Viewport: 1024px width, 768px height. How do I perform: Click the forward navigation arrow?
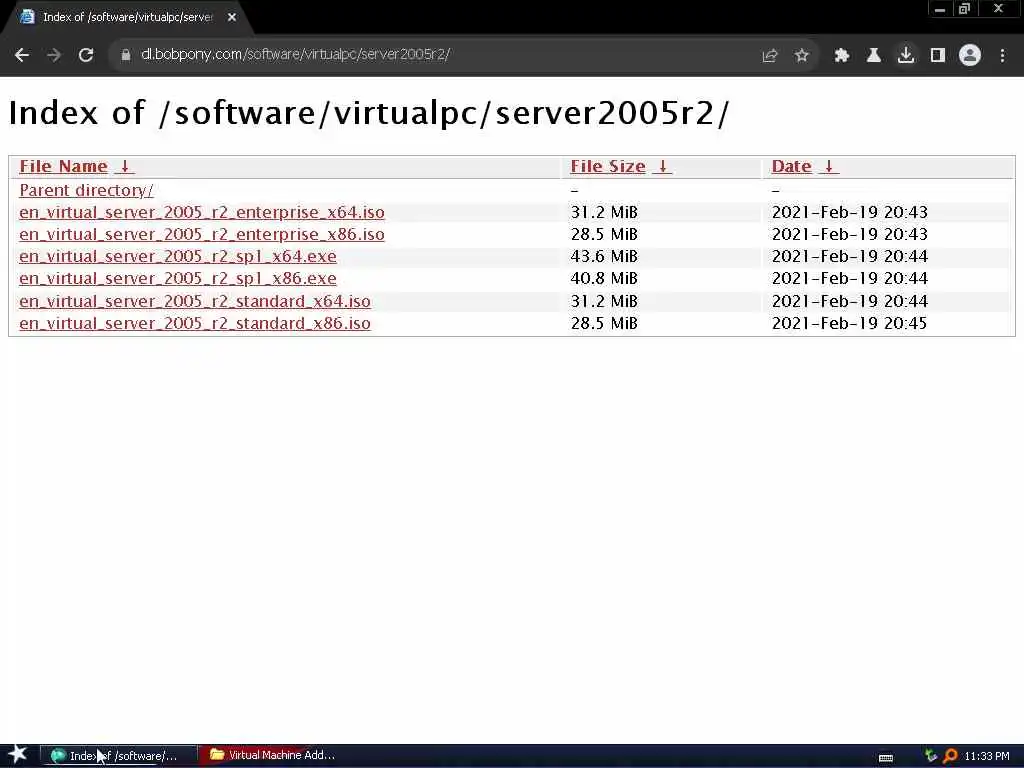pos(54,56)
